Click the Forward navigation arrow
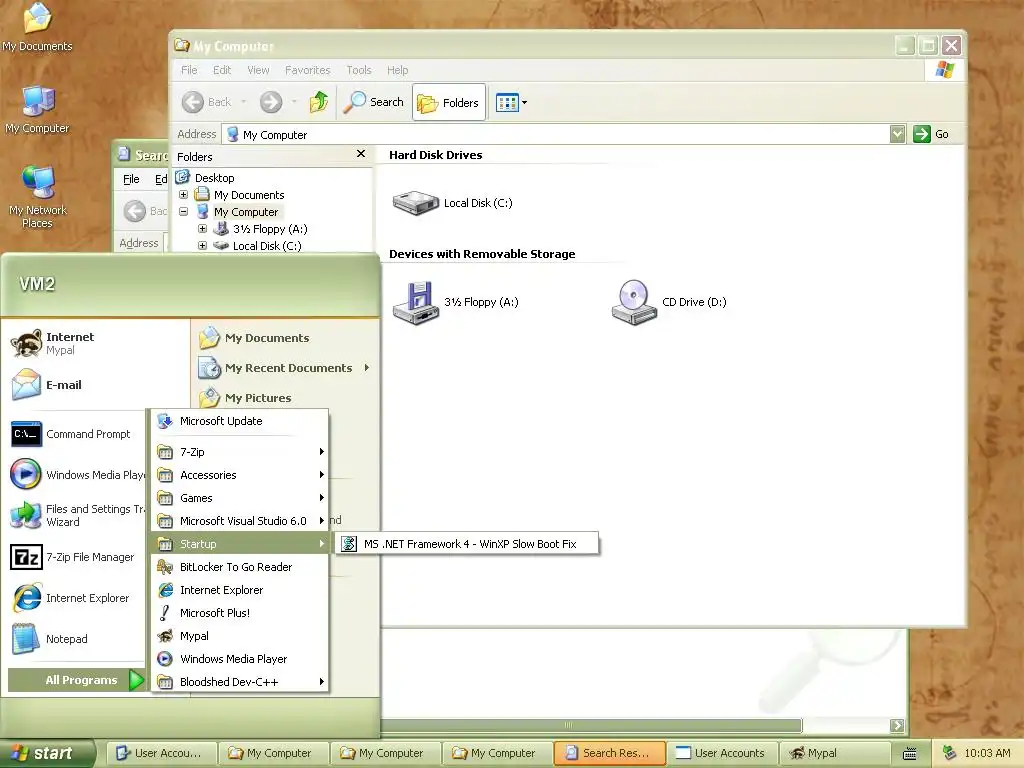The image size is (1024, 768). click(271, 102)
